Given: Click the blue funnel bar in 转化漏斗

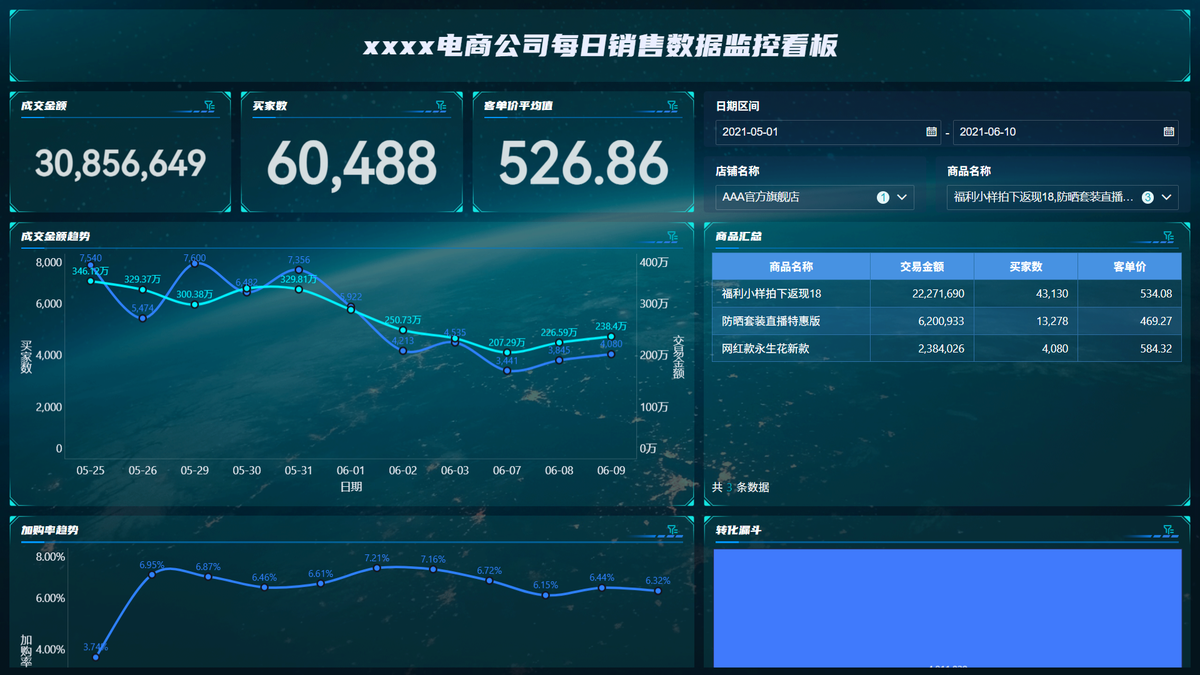Looking at the screenshot, I should (947, 608).
